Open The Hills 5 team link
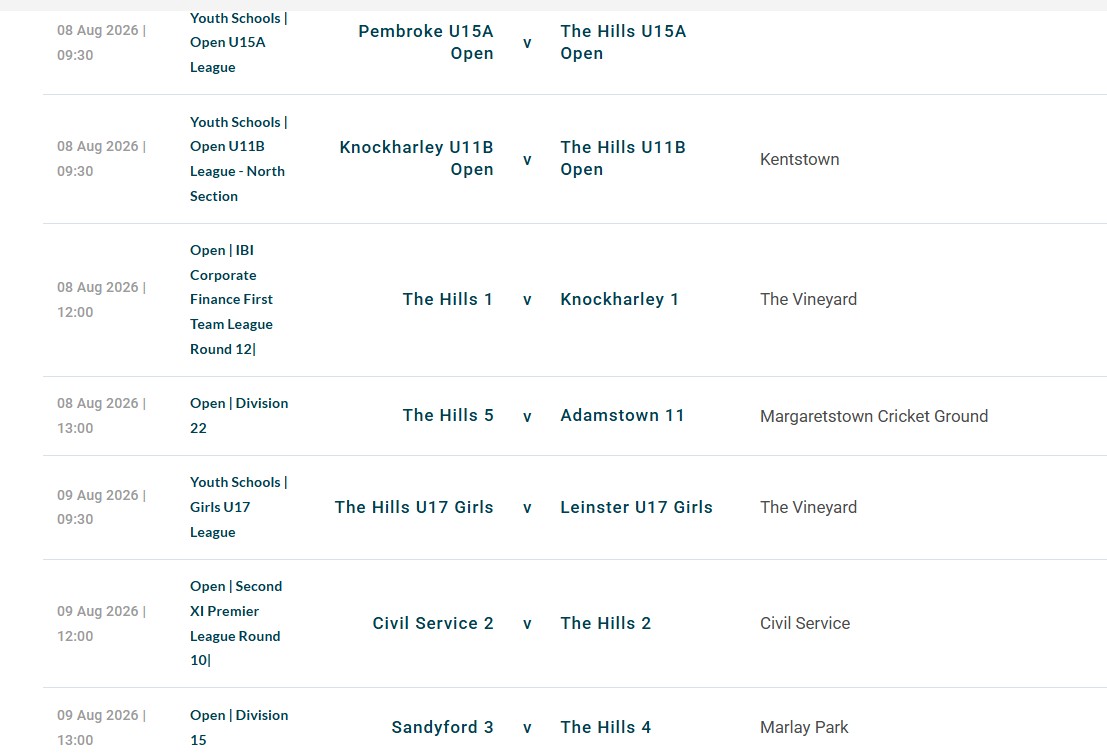Screen dimensions: 1107x754 tap(448, 415)
